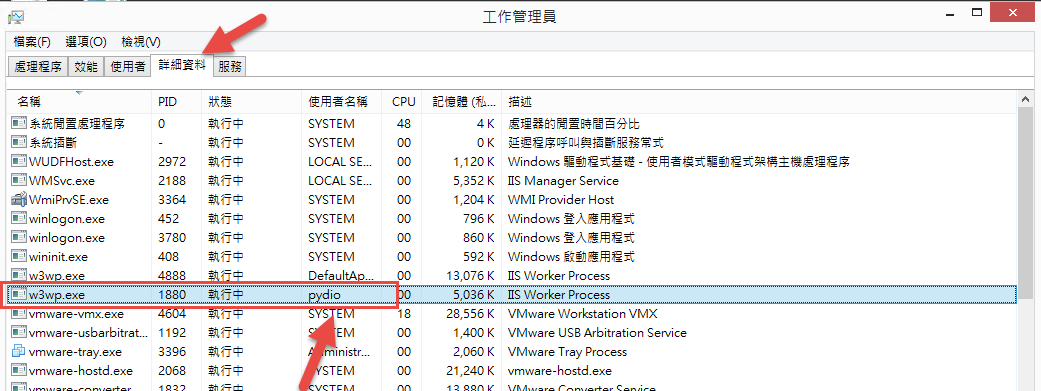Click the WMI Provider Host description
The image size is (1041, 391).
pyautogui.click(x=560, y=199)
